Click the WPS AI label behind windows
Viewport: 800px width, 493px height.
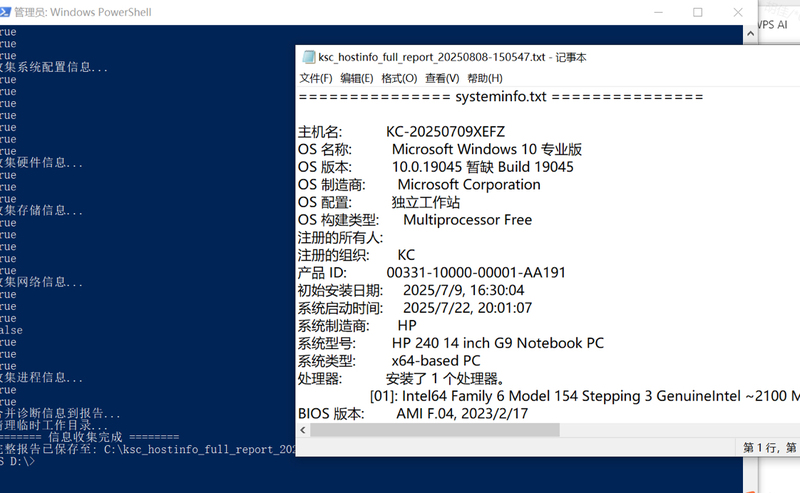pyautogui.click(x=773, y=24)
